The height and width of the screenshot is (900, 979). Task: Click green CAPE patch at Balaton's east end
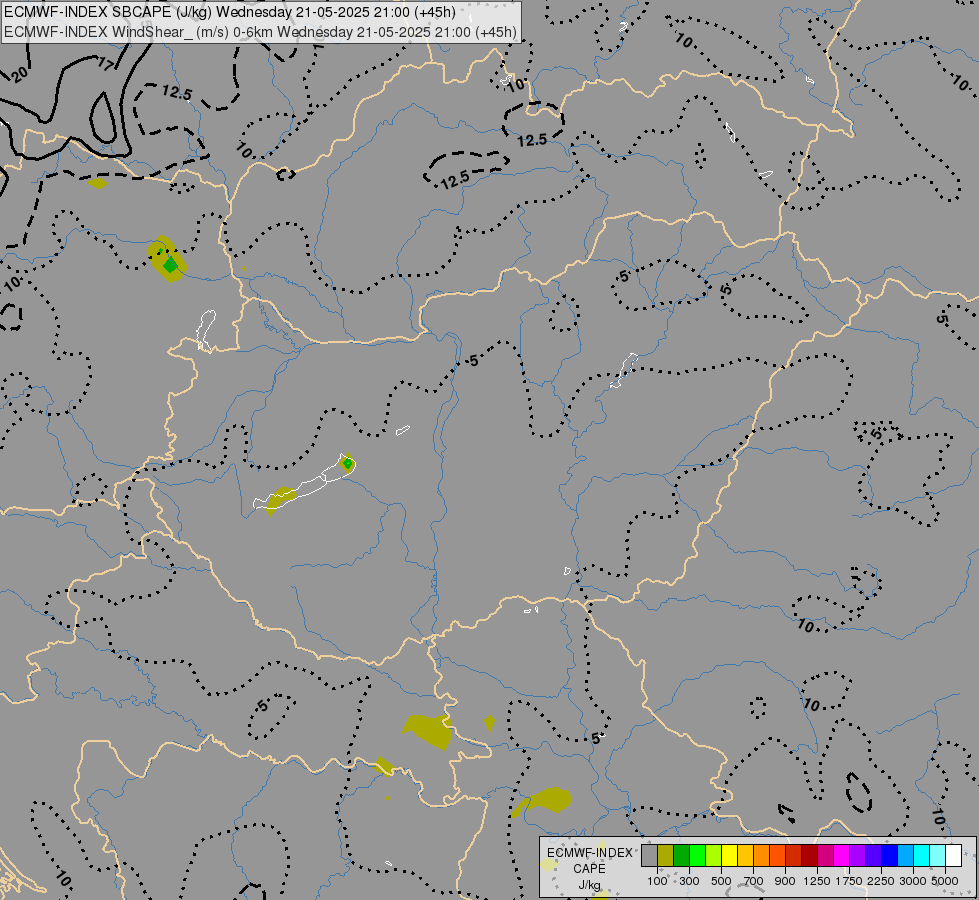click(x=348, y=463)
